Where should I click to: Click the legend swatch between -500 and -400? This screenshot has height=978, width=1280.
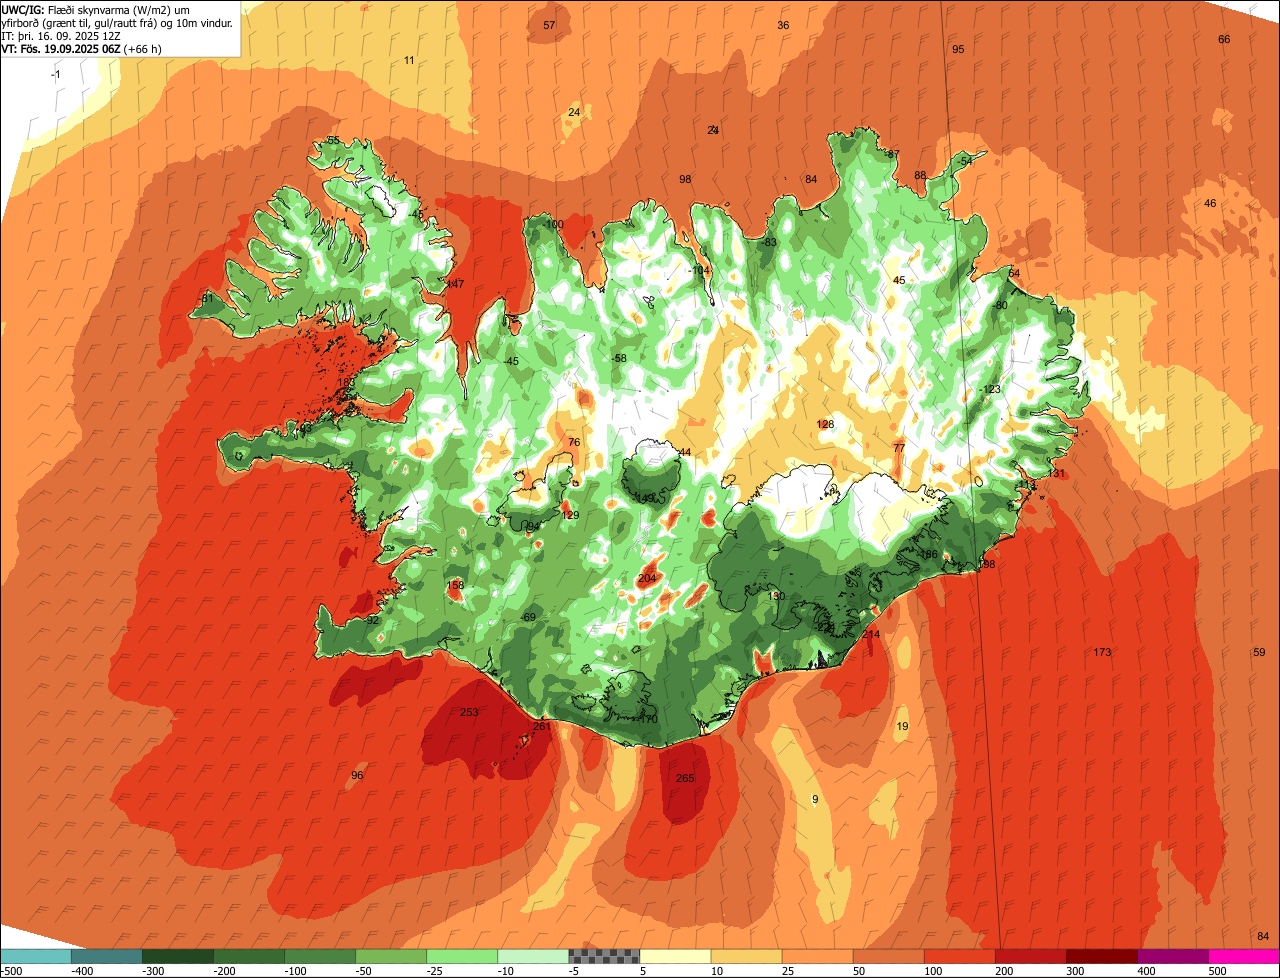point(36,956)
